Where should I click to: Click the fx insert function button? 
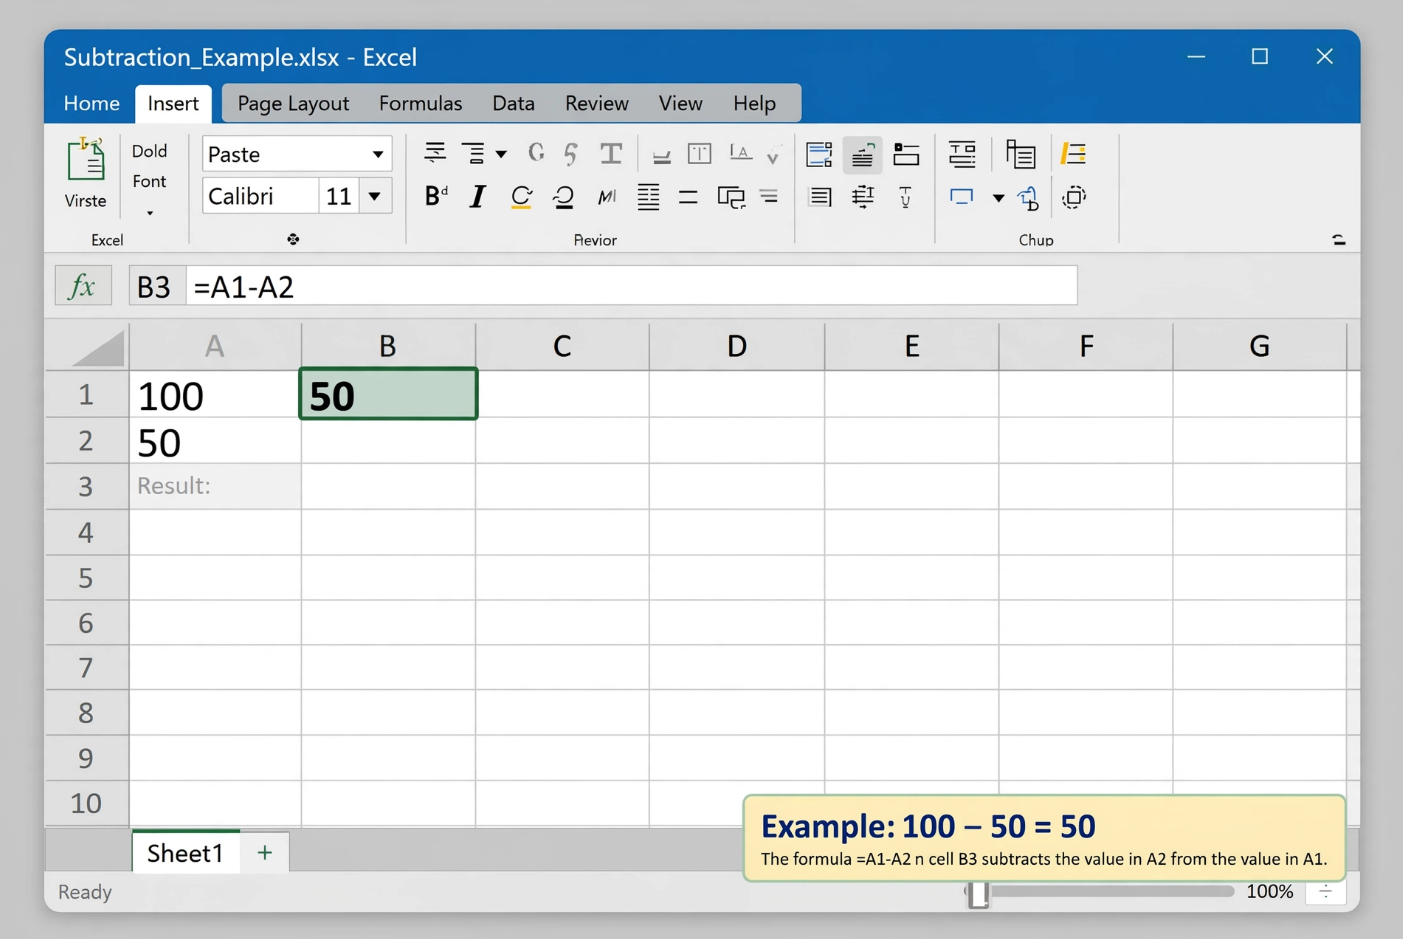82,286
